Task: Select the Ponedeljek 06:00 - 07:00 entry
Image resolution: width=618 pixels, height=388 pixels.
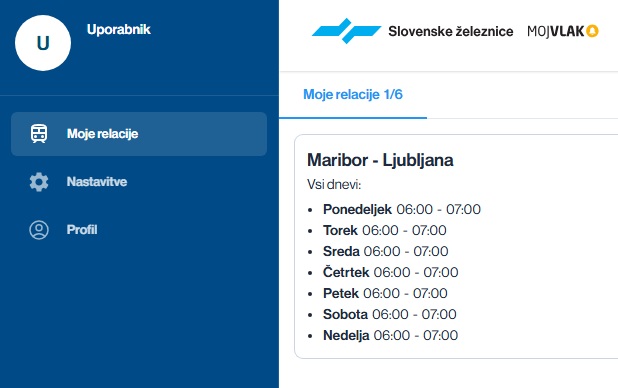Action: click(x=402, y=209)
